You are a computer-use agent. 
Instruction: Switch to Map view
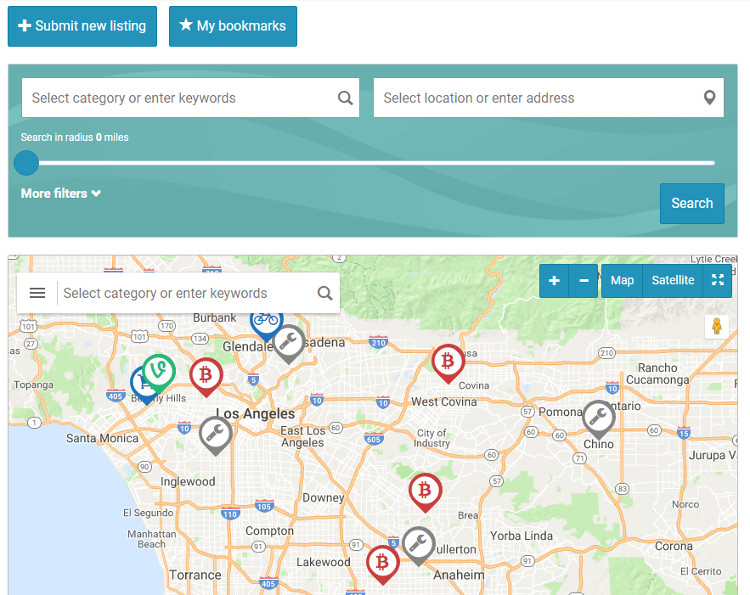click(x=622, y=281)
